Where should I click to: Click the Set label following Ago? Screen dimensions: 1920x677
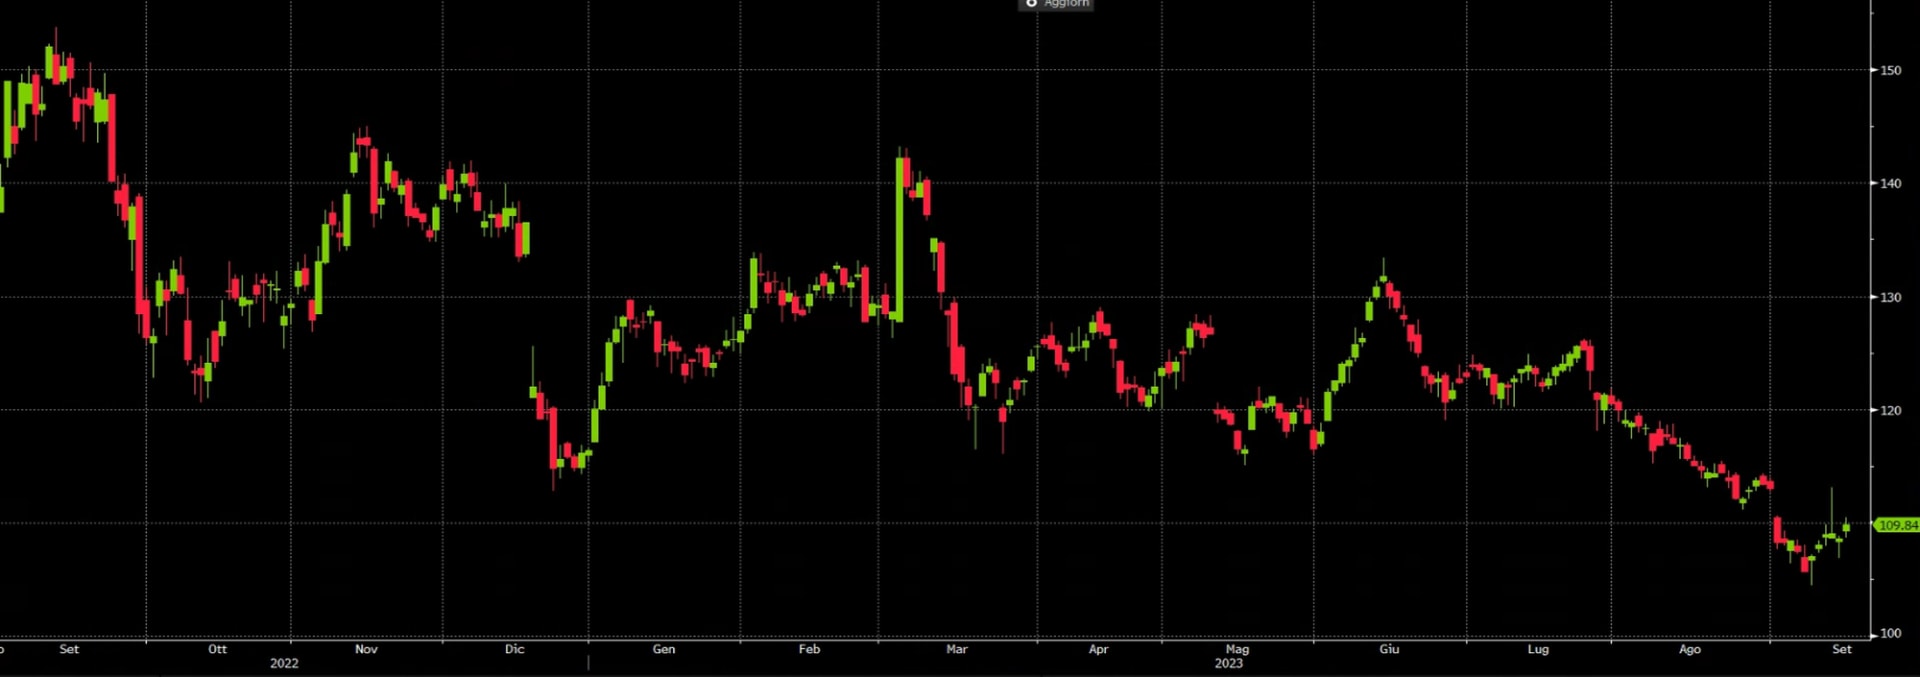click(x=1842, y=649)
